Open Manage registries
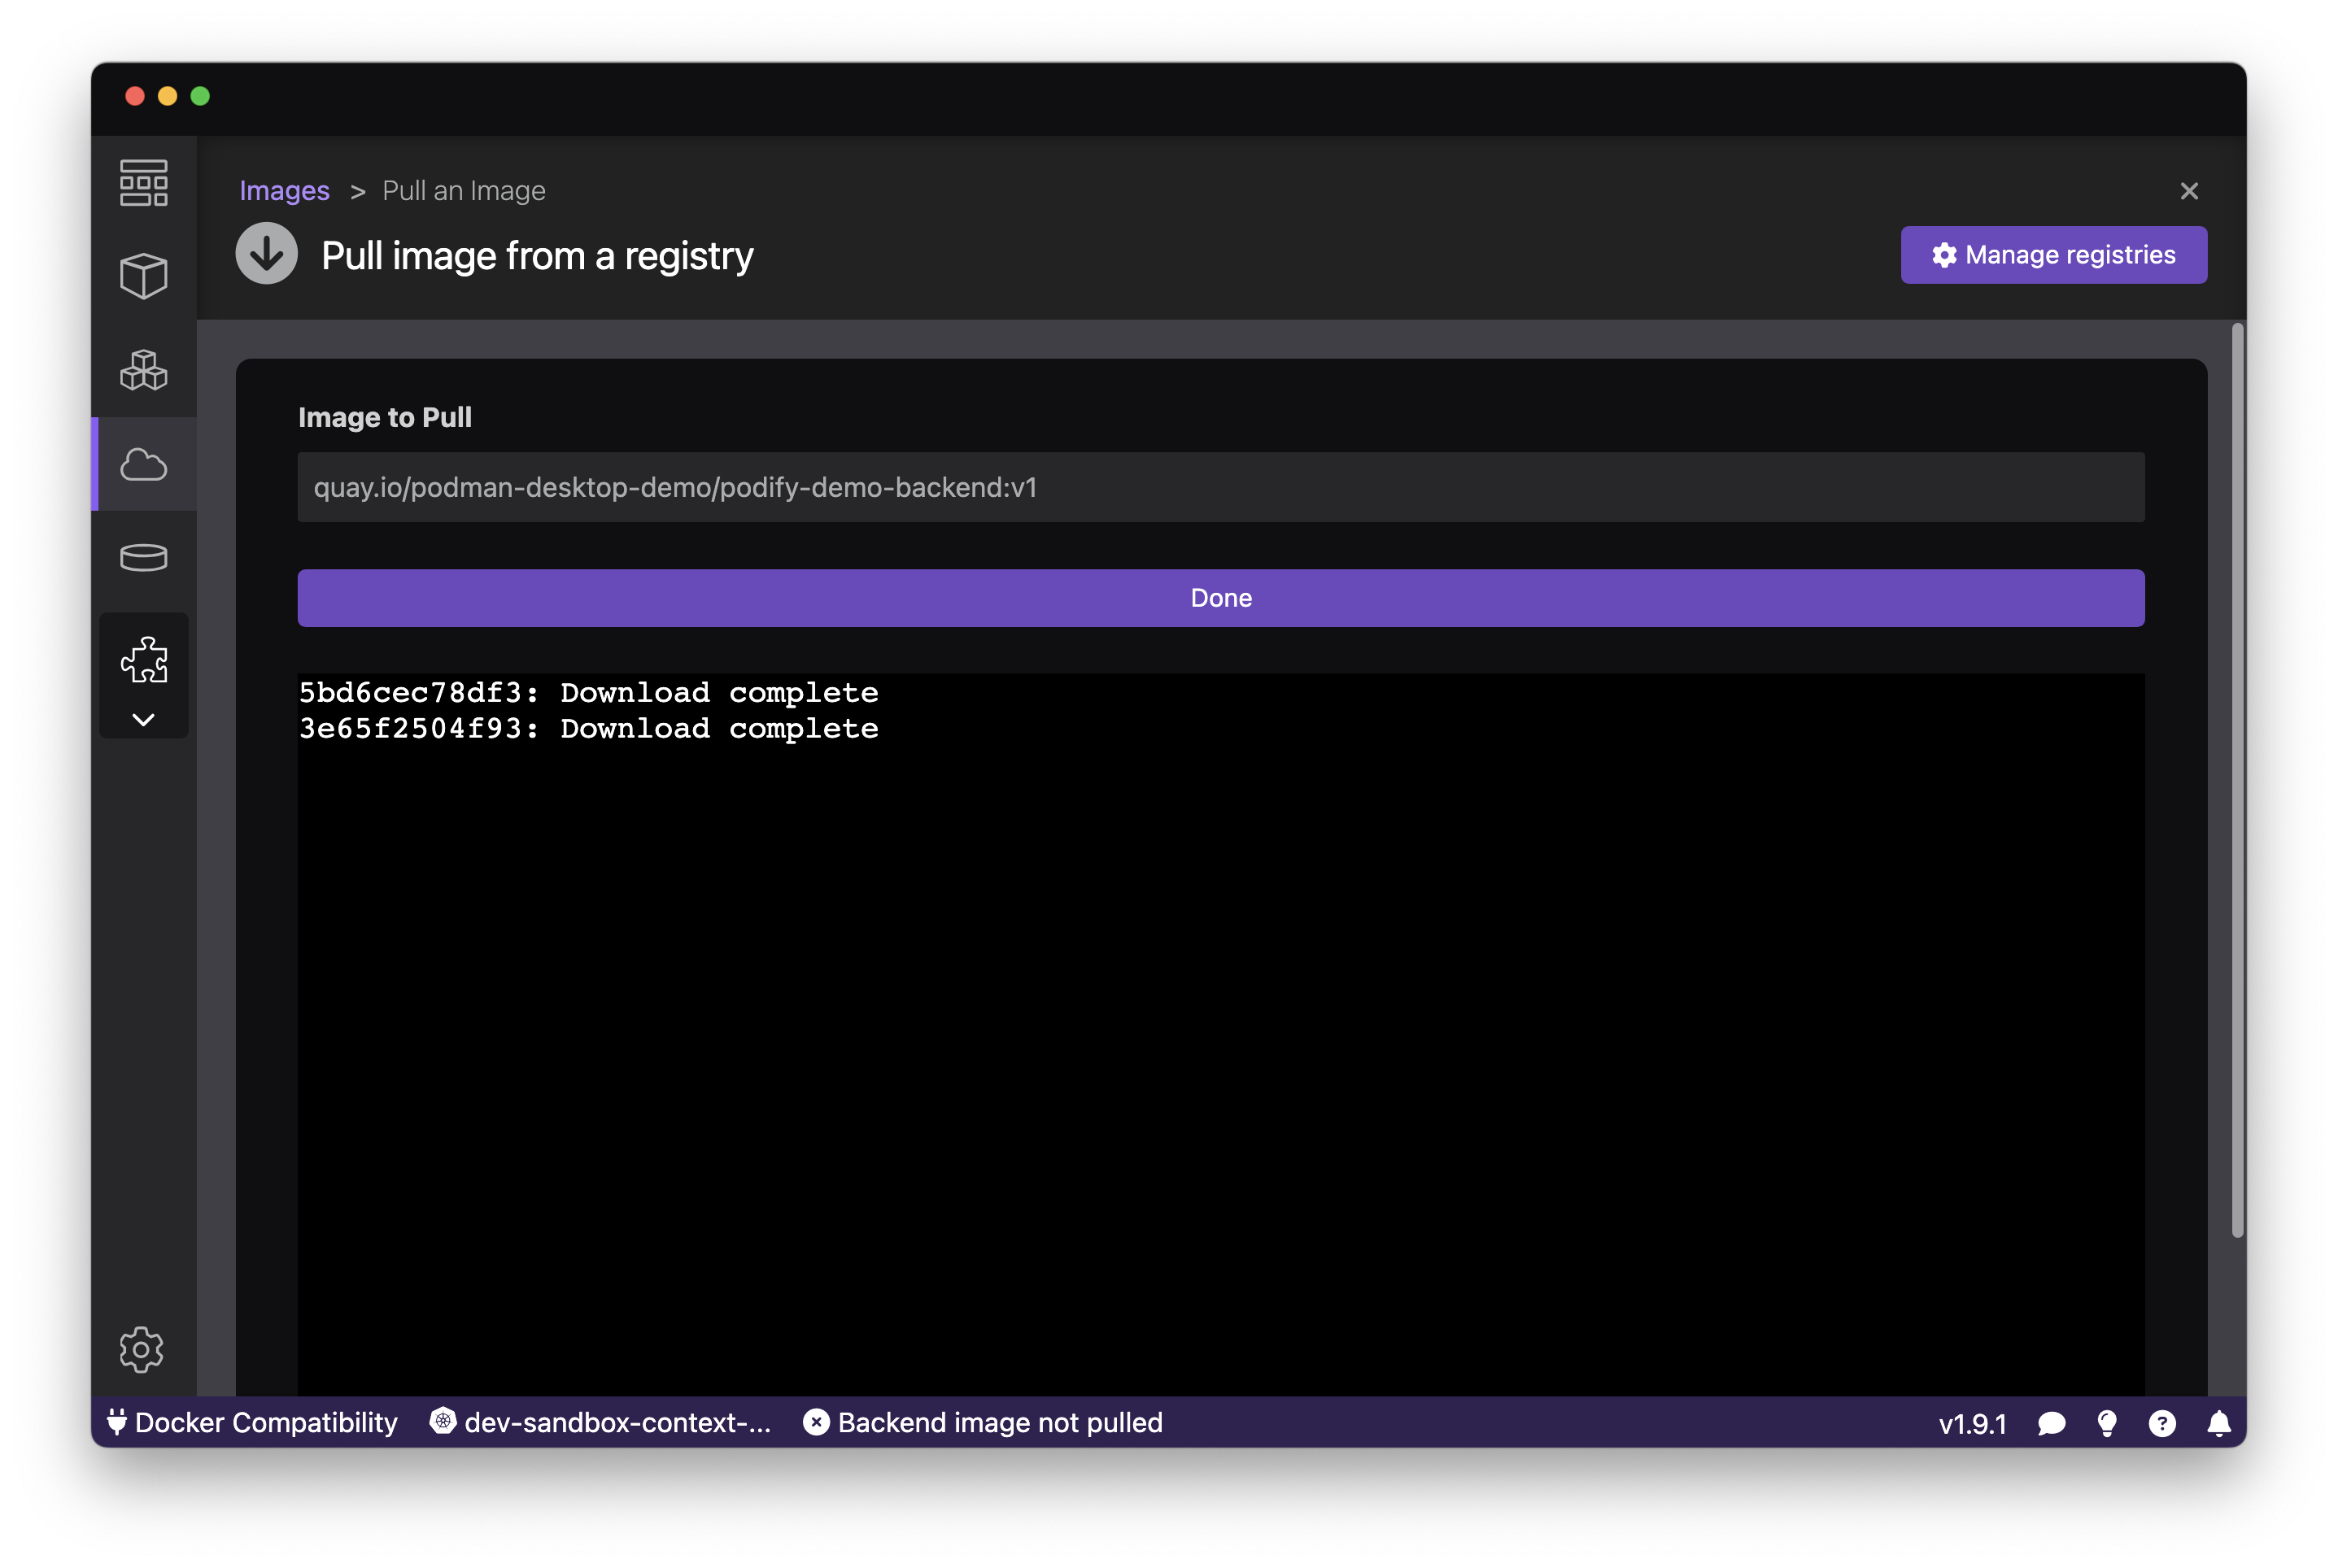Screen dimensions: 2338x1568 point(2053,255)
